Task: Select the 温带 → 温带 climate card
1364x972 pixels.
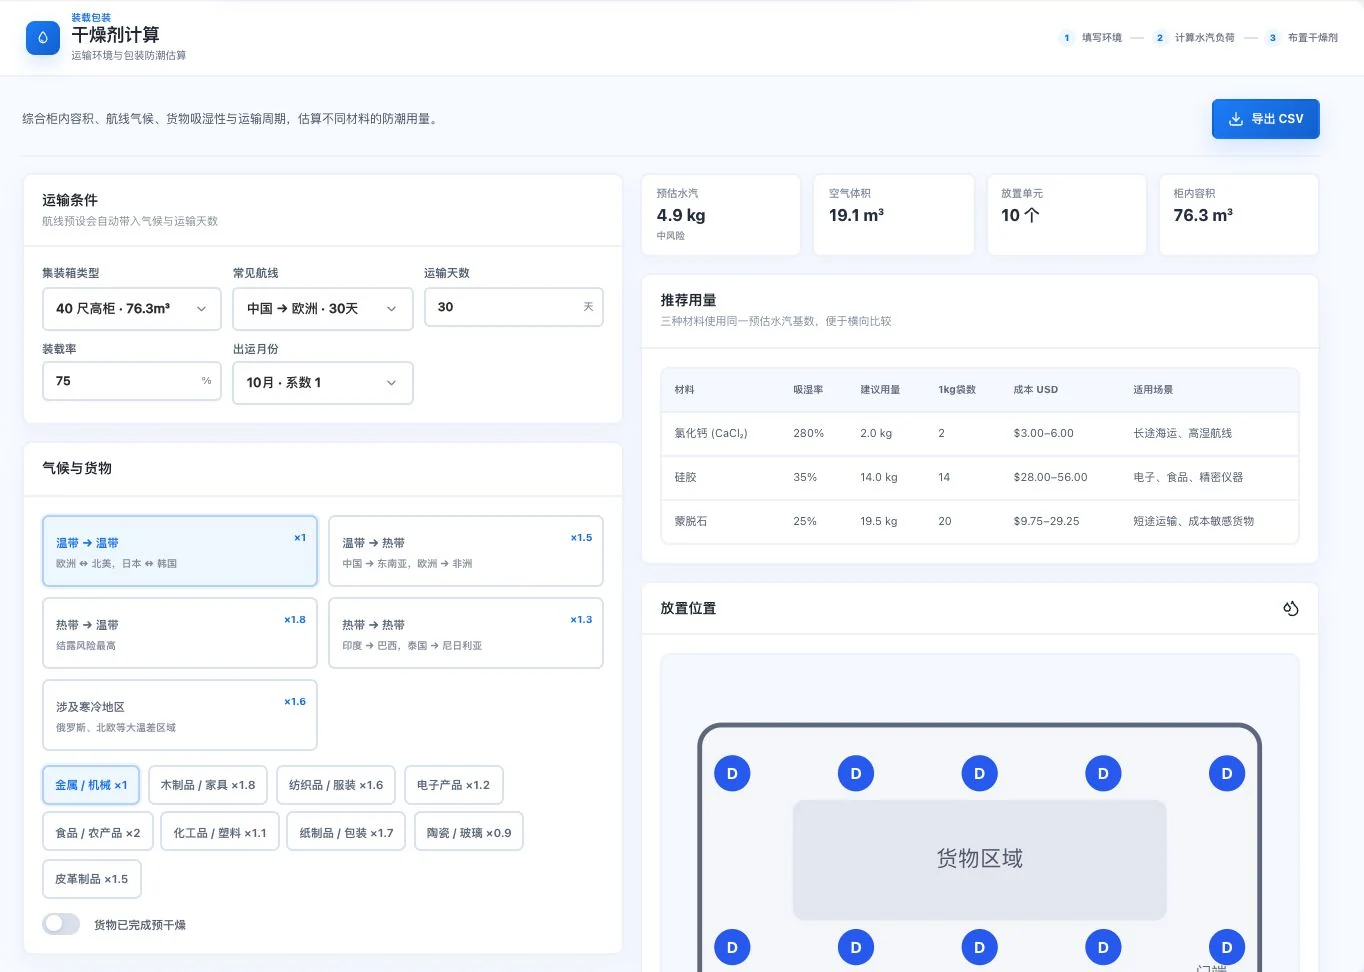Action: tap(180, 551)
